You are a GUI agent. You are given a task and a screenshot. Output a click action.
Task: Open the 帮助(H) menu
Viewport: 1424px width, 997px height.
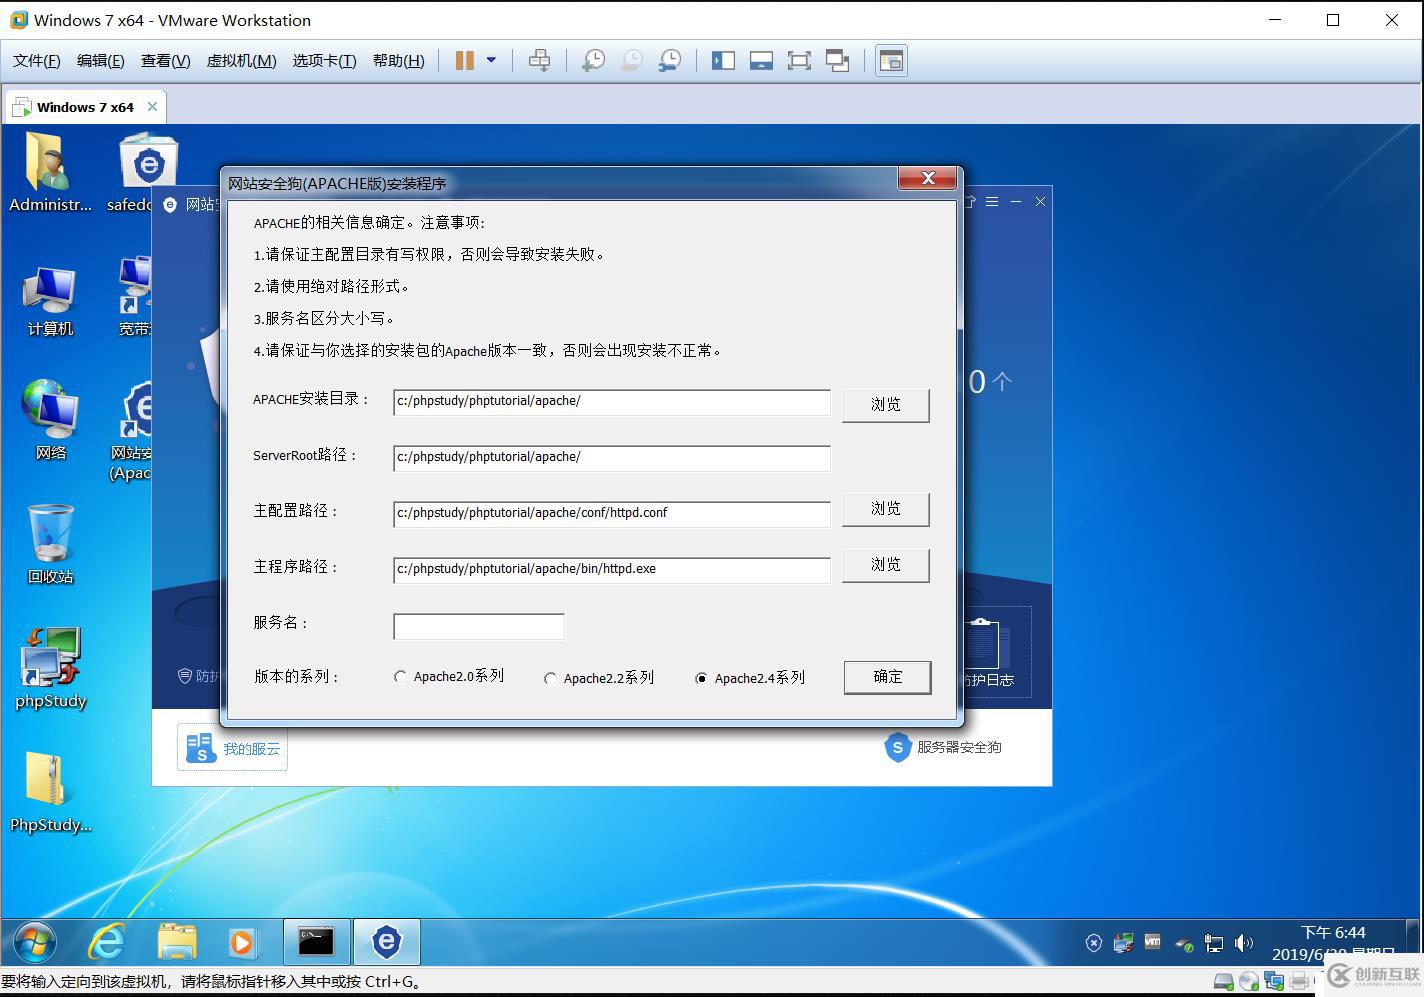[x=398, y=61]
